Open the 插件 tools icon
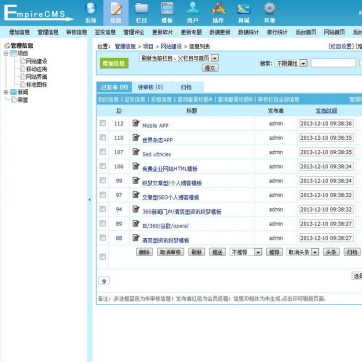 [218, 9]
